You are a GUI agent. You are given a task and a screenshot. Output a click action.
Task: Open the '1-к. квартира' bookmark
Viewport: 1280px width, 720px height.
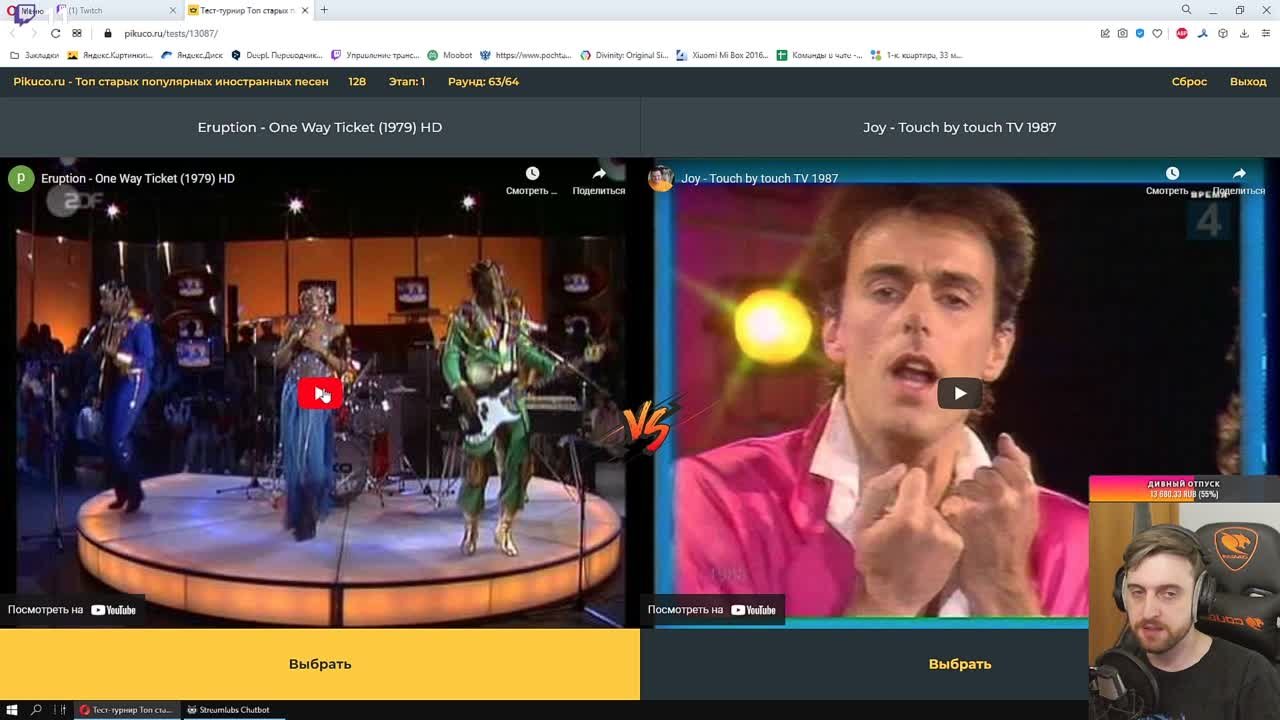click(916, 55)
